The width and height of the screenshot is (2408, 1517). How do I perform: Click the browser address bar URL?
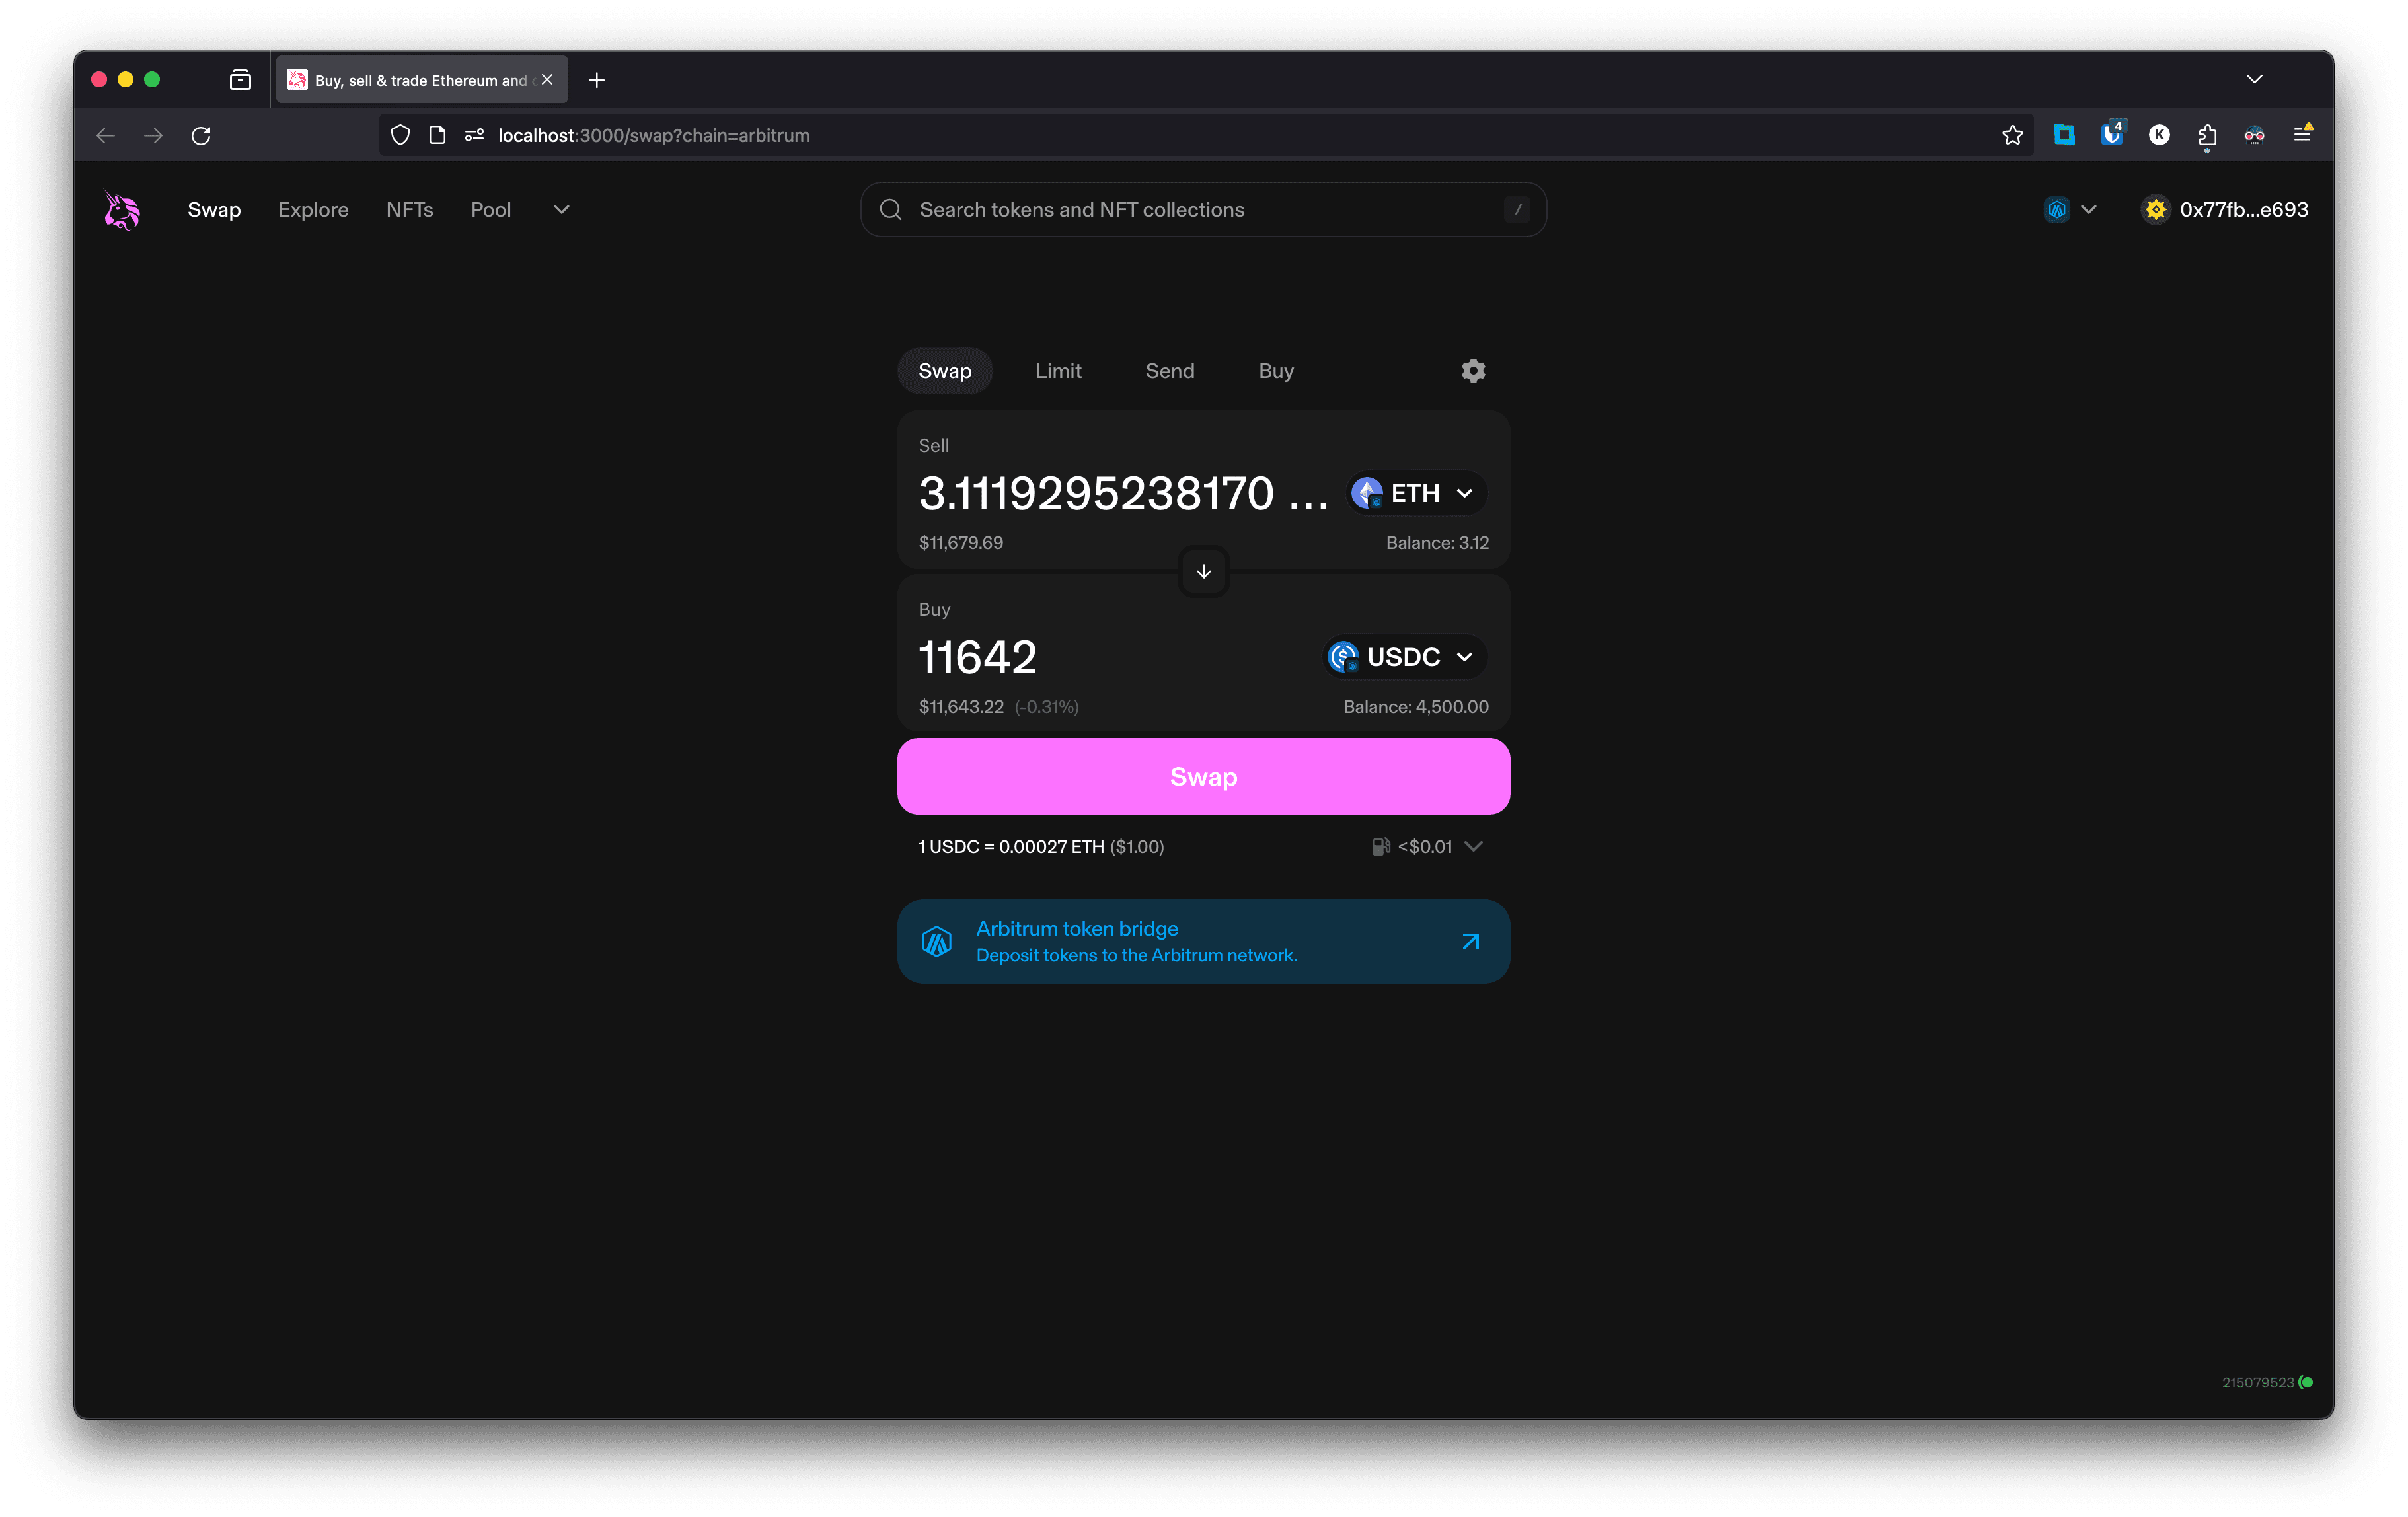[654, 135]
